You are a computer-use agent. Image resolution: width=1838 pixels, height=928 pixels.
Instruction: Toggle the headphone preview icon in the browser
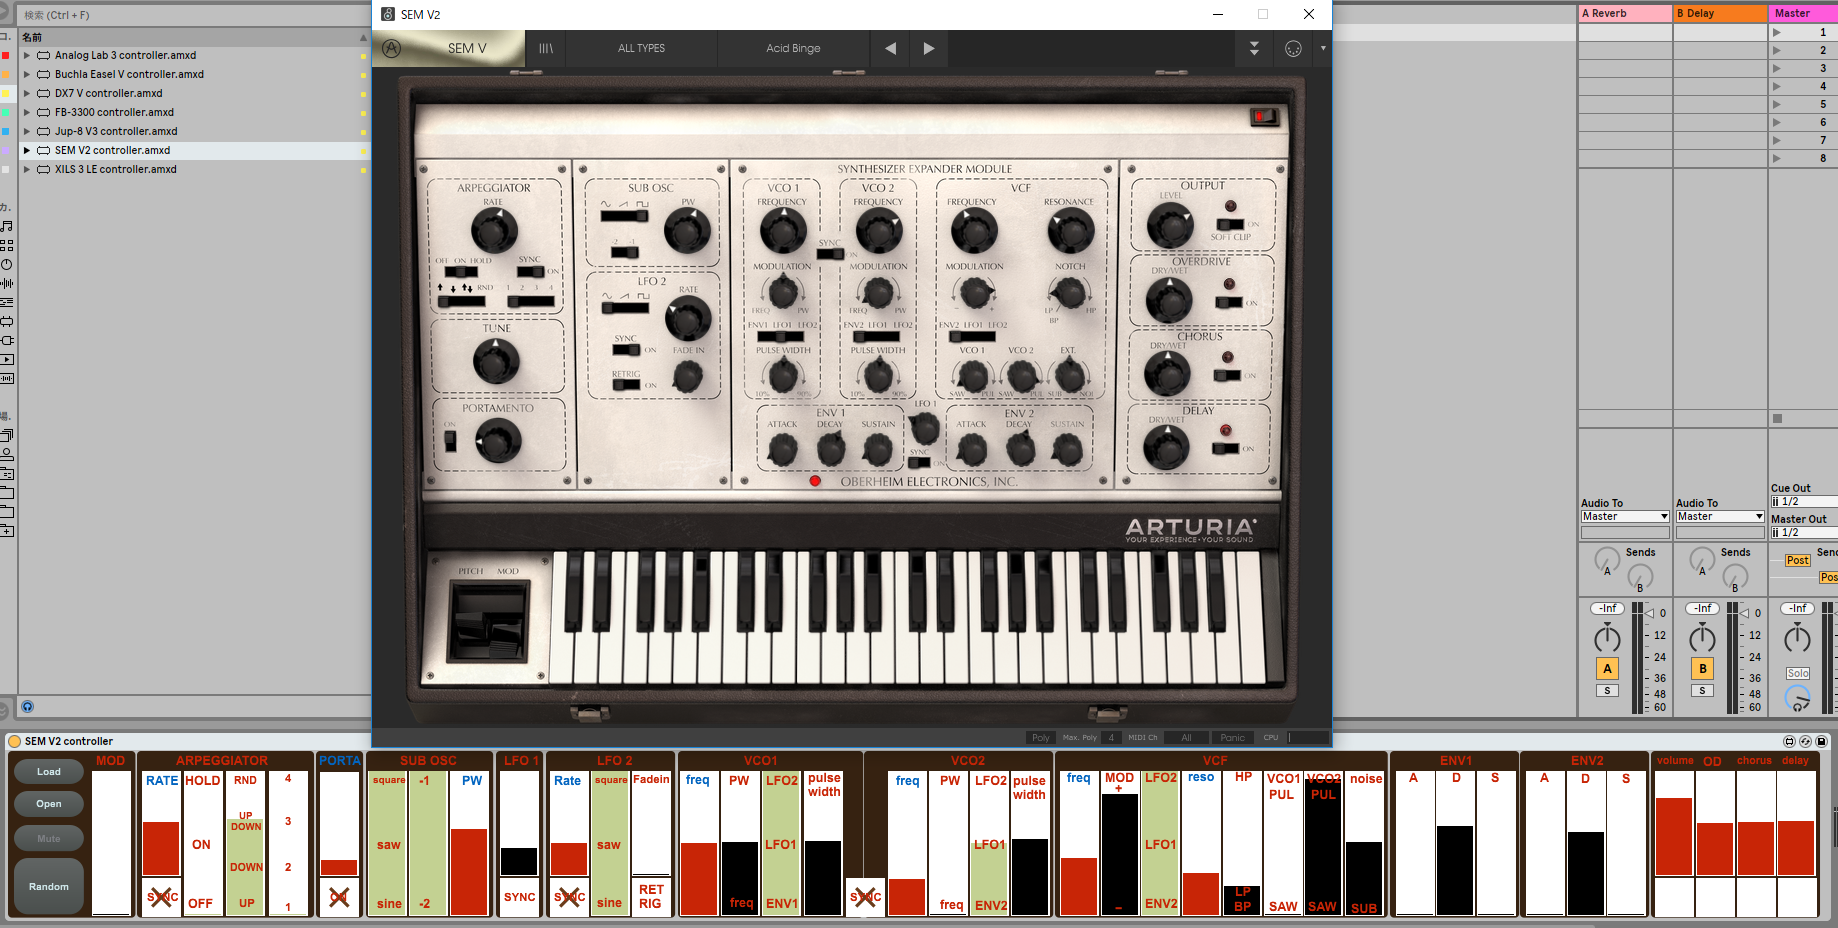(28, 706)
